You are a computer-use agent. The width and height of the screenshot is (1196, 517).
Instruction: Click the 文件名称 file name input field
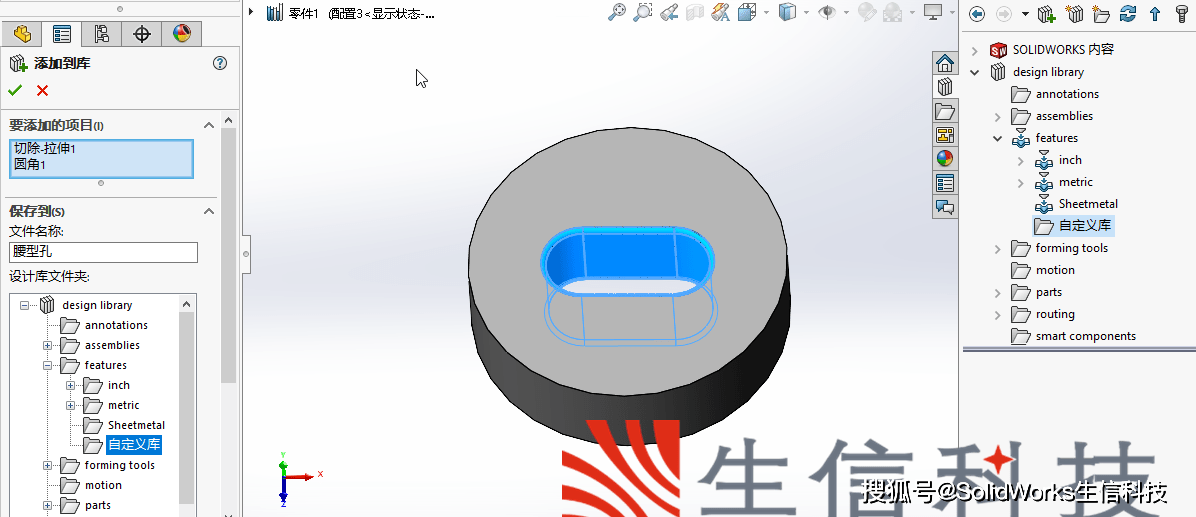pos(104,252)
